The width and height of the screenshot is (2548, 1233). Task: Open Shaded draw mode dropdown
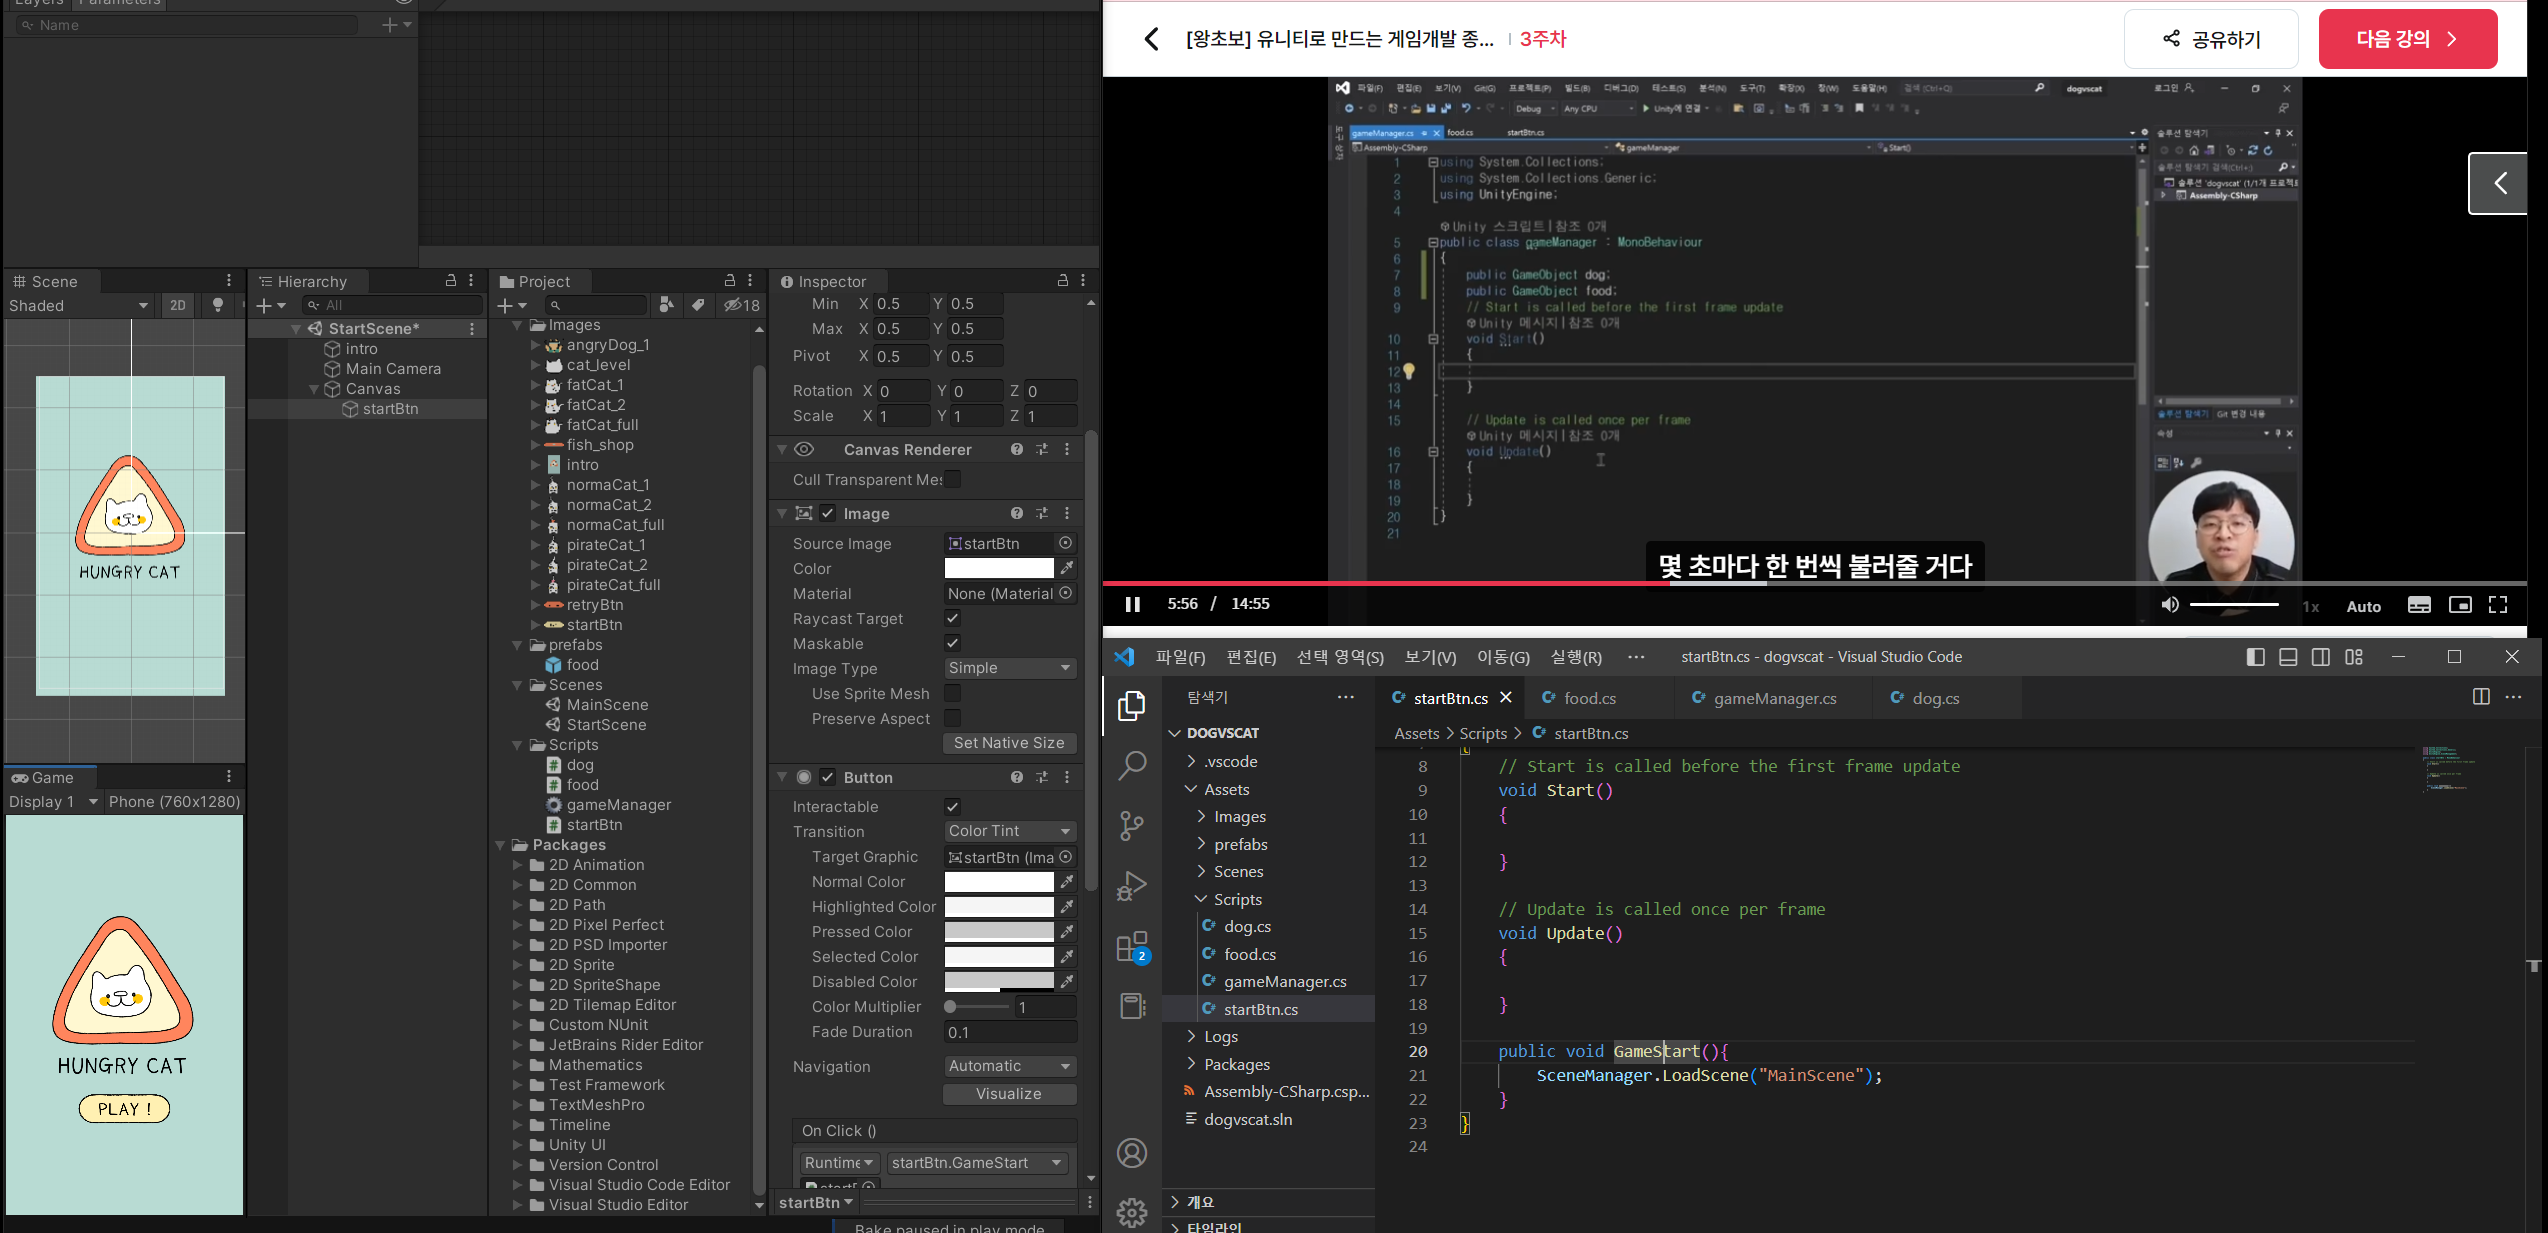[x=79, y=305]
